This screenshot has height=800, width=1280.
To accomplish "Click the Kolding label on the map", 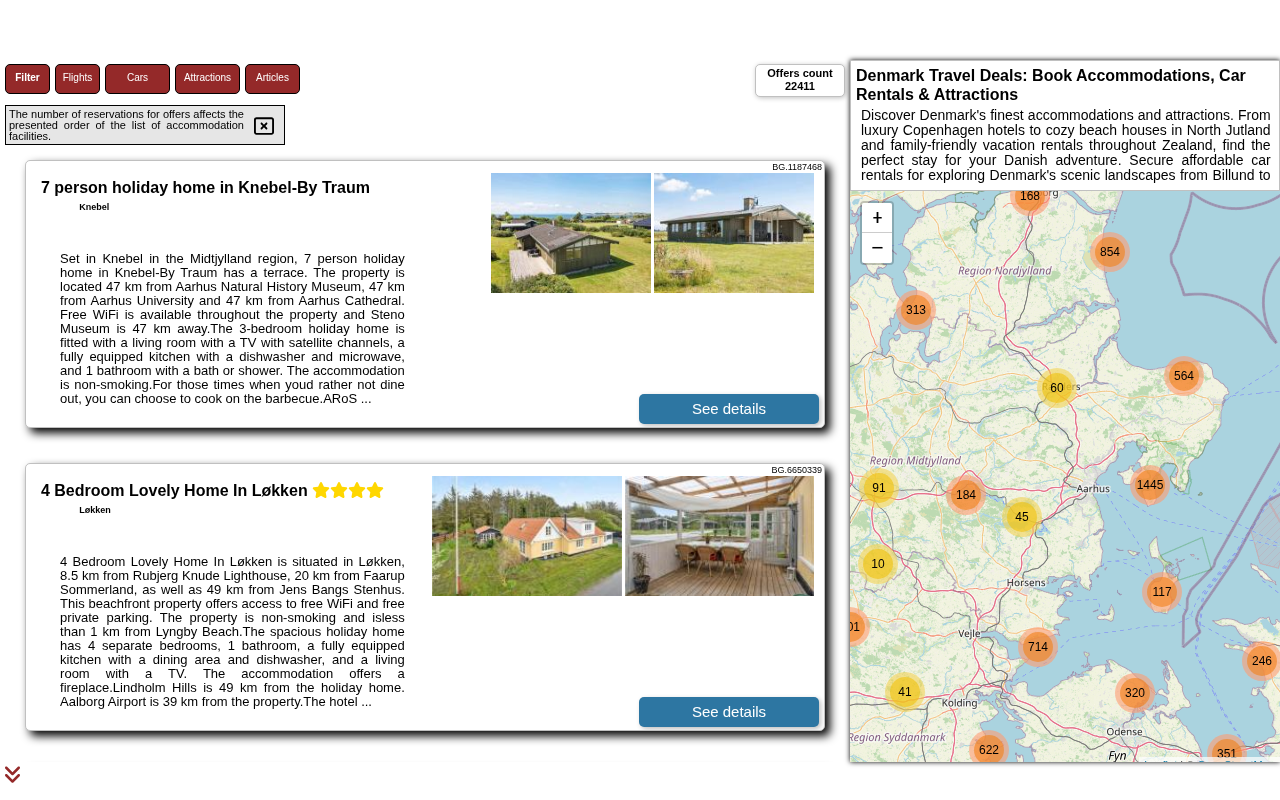I will click(x=959, y=703).
